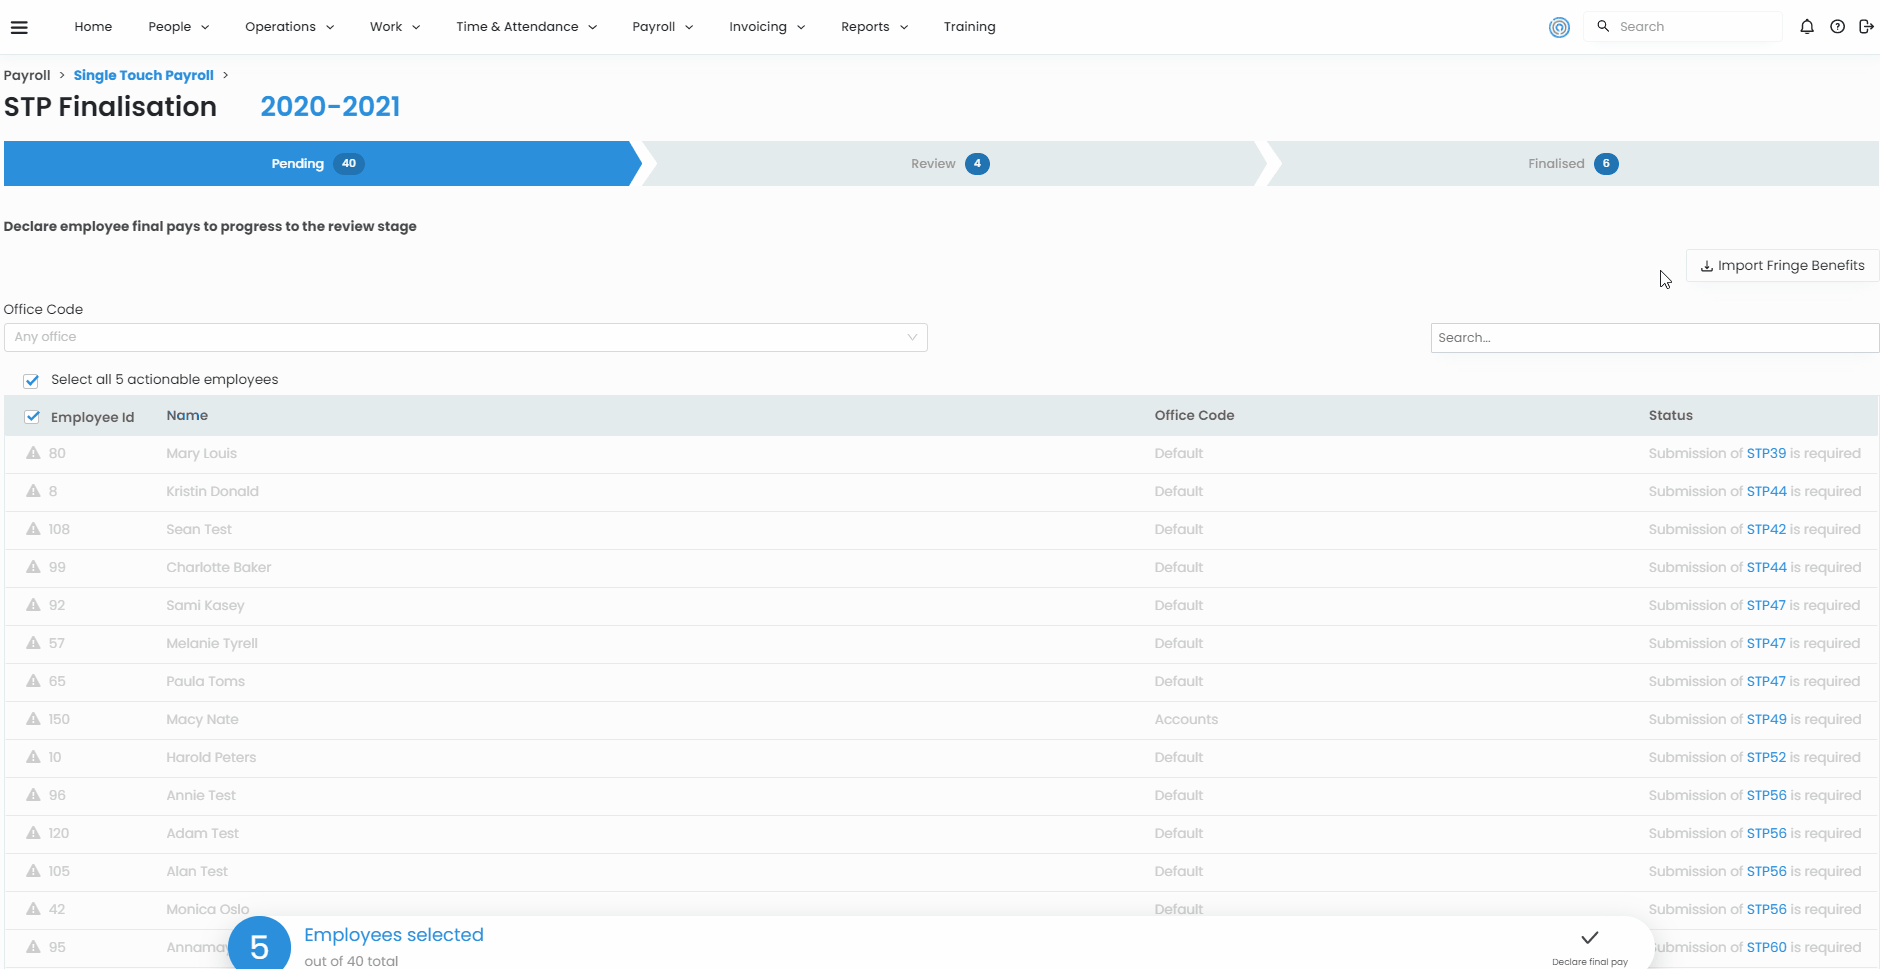
Task: Switch to the Finalised stage tab
Action: 1571,164
